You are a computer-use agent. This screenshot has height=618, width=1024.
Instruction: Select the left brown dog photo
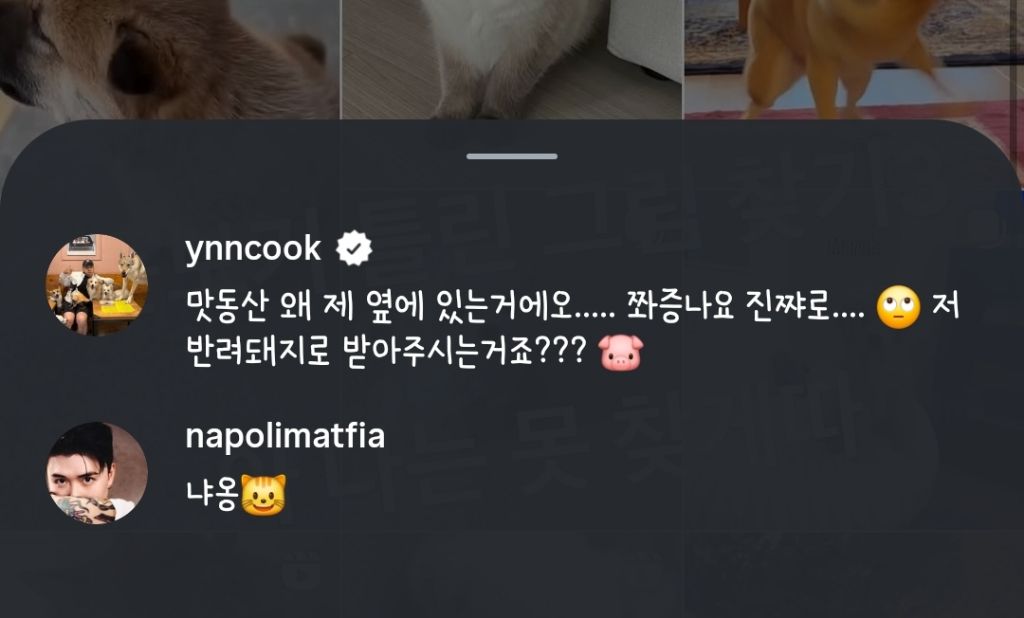[x=169, y=59]
